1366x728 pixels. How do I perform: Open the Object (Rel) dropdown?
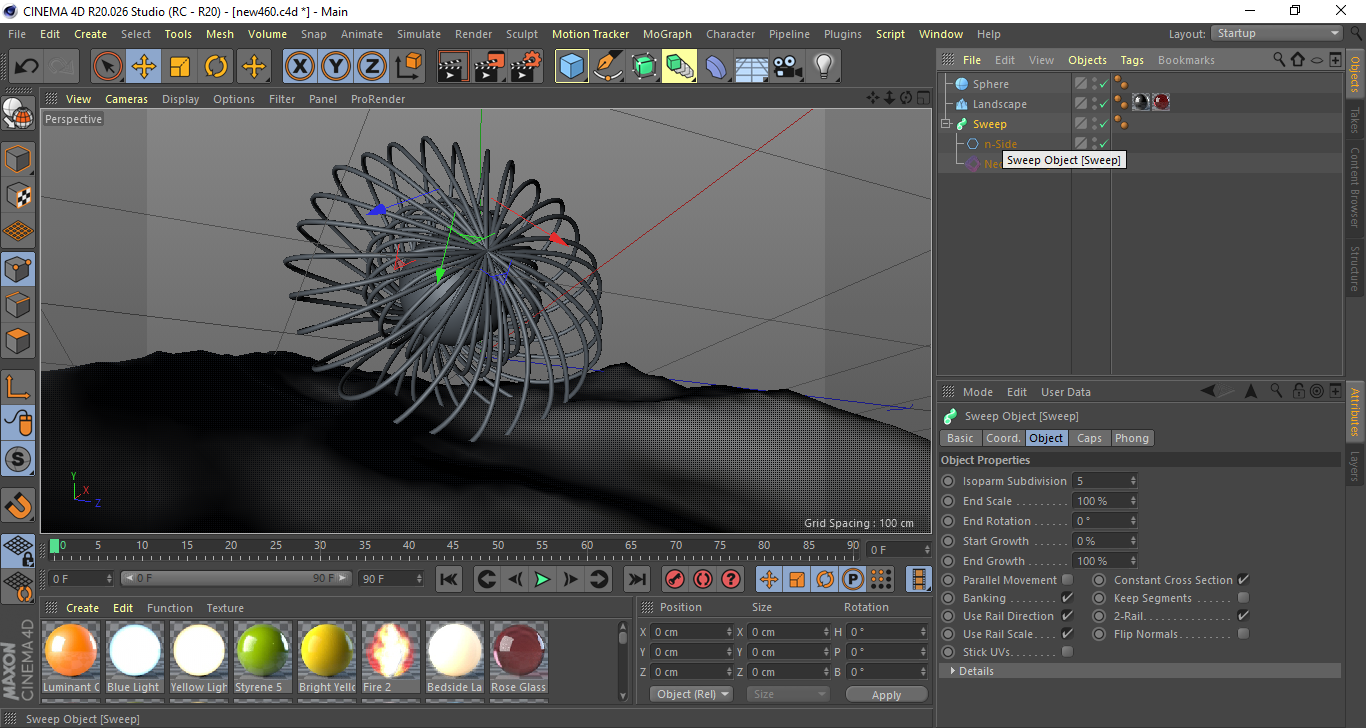(691, 694)
